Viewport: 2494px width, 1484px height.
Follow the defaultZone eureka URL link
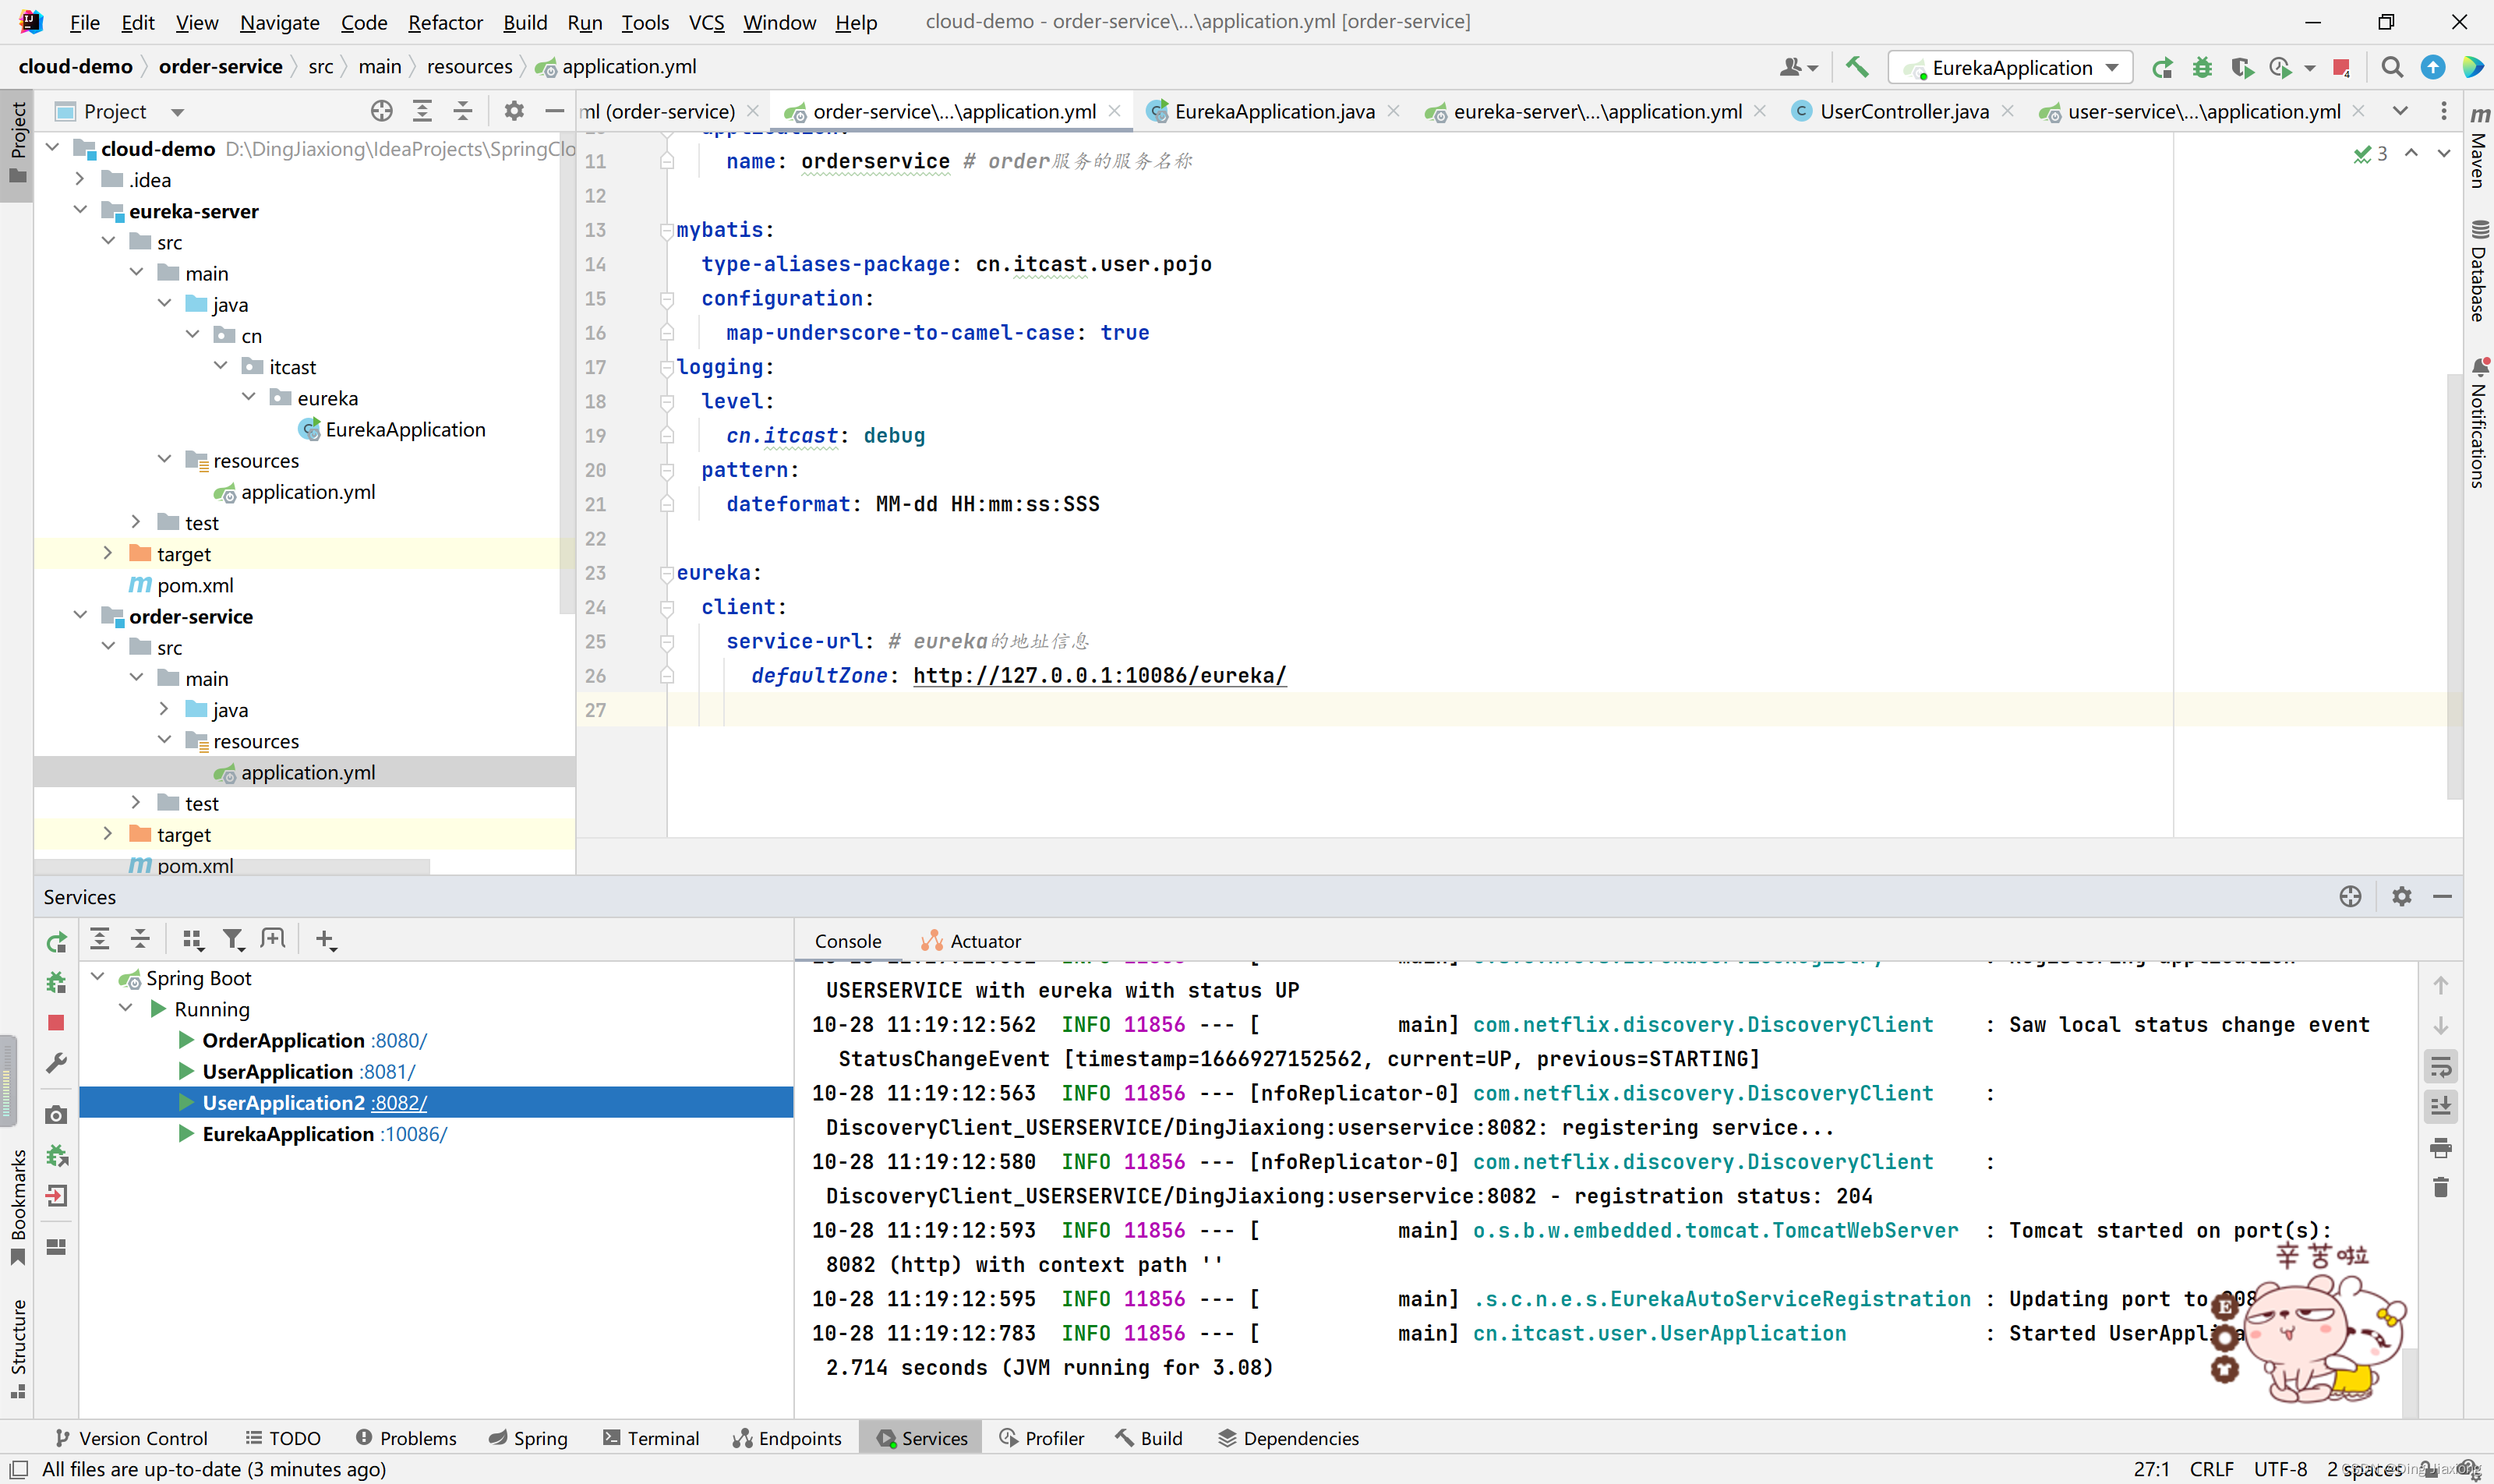click(1099, 675)
